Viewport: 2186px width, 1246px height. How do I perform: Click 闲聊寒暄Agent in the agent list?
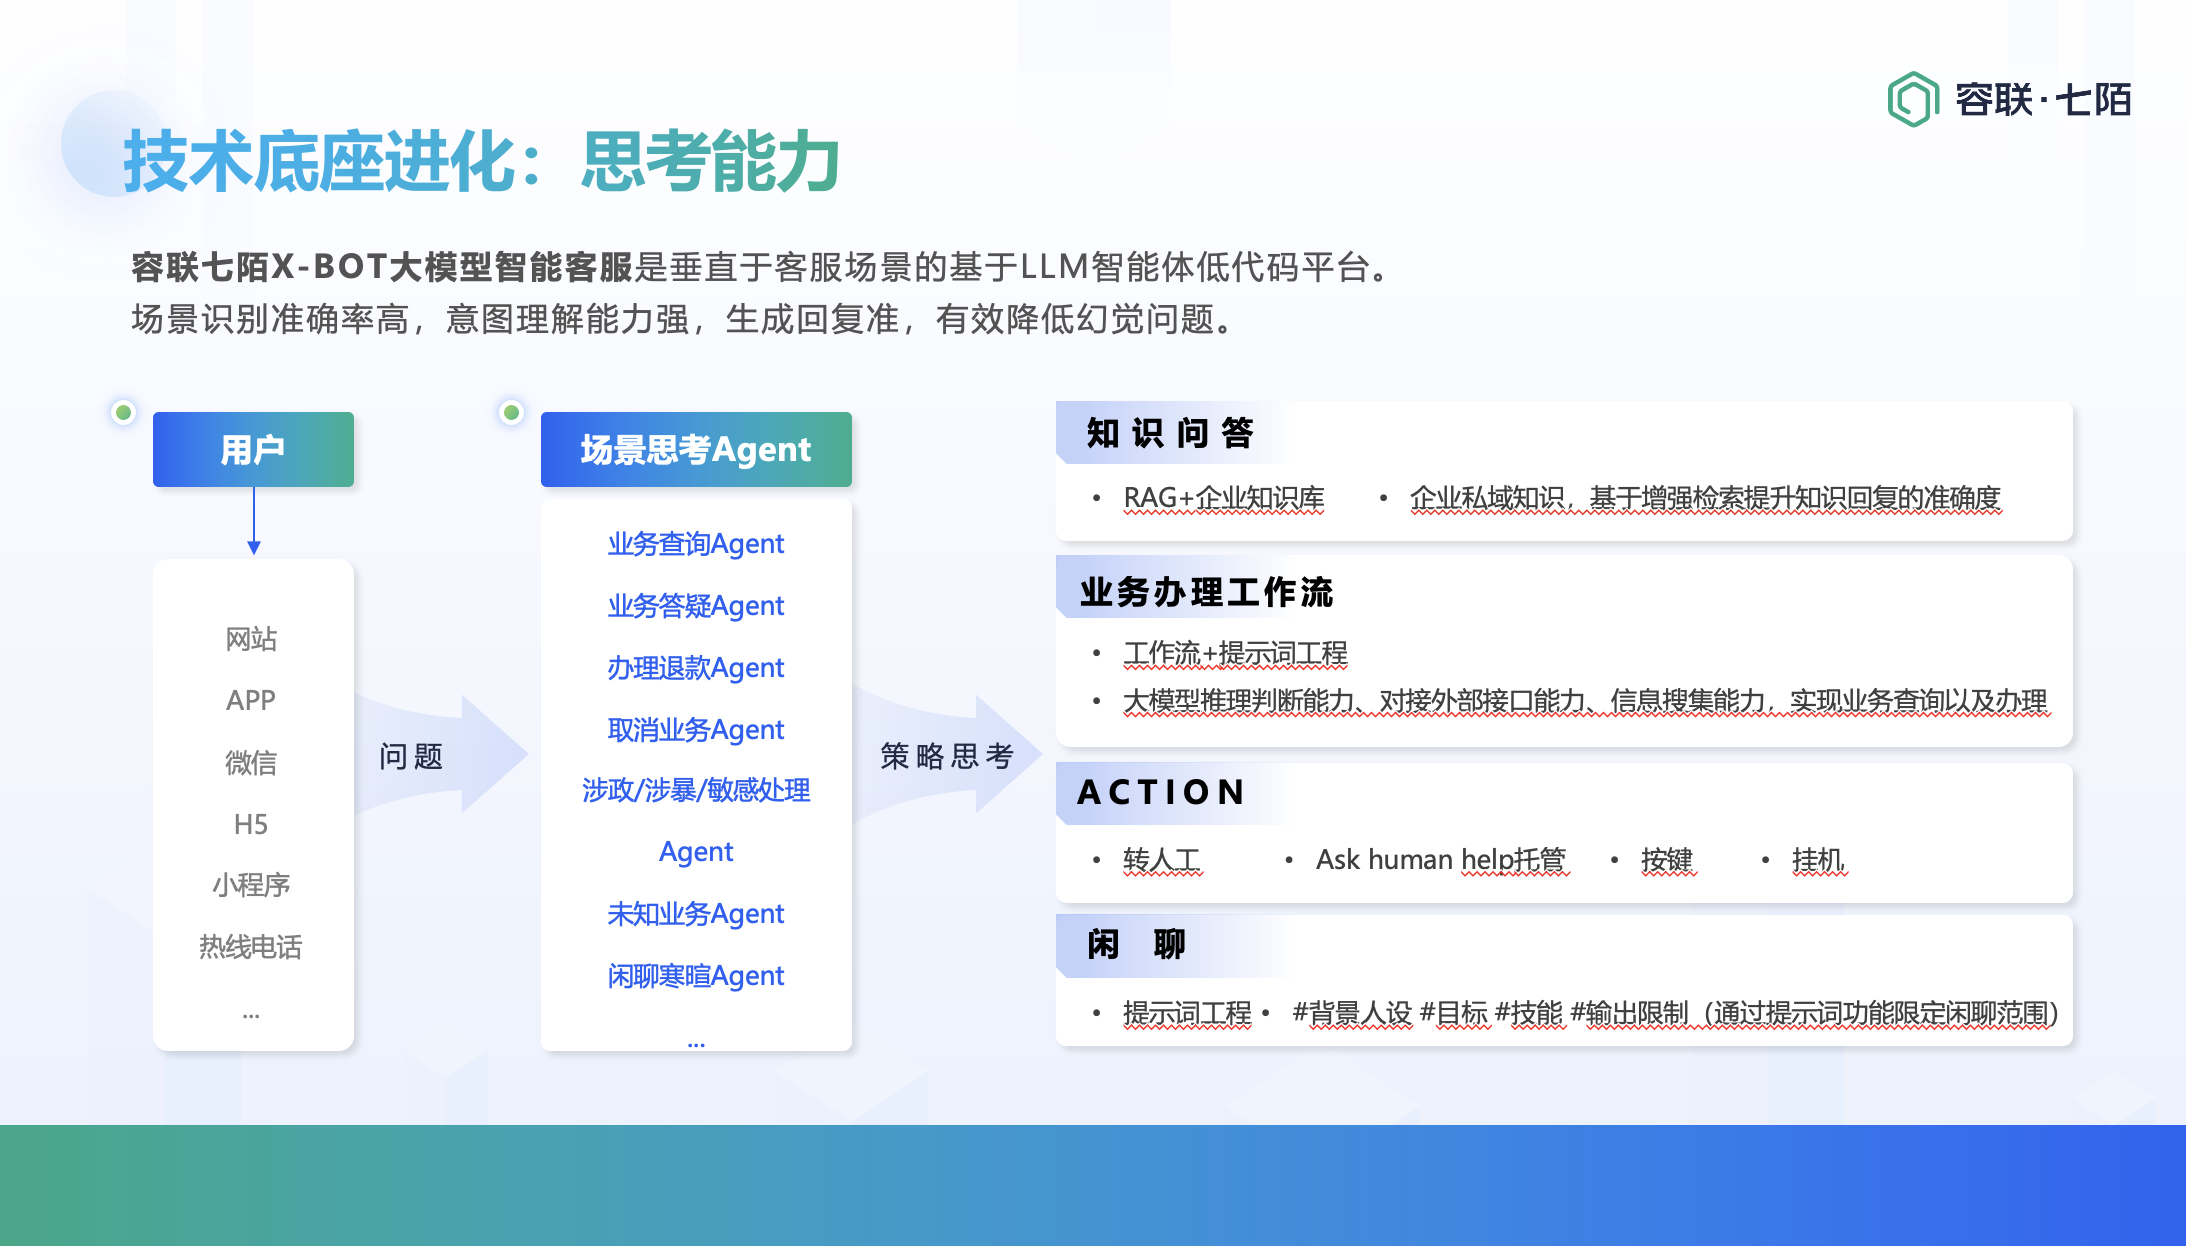pos(696,975)
